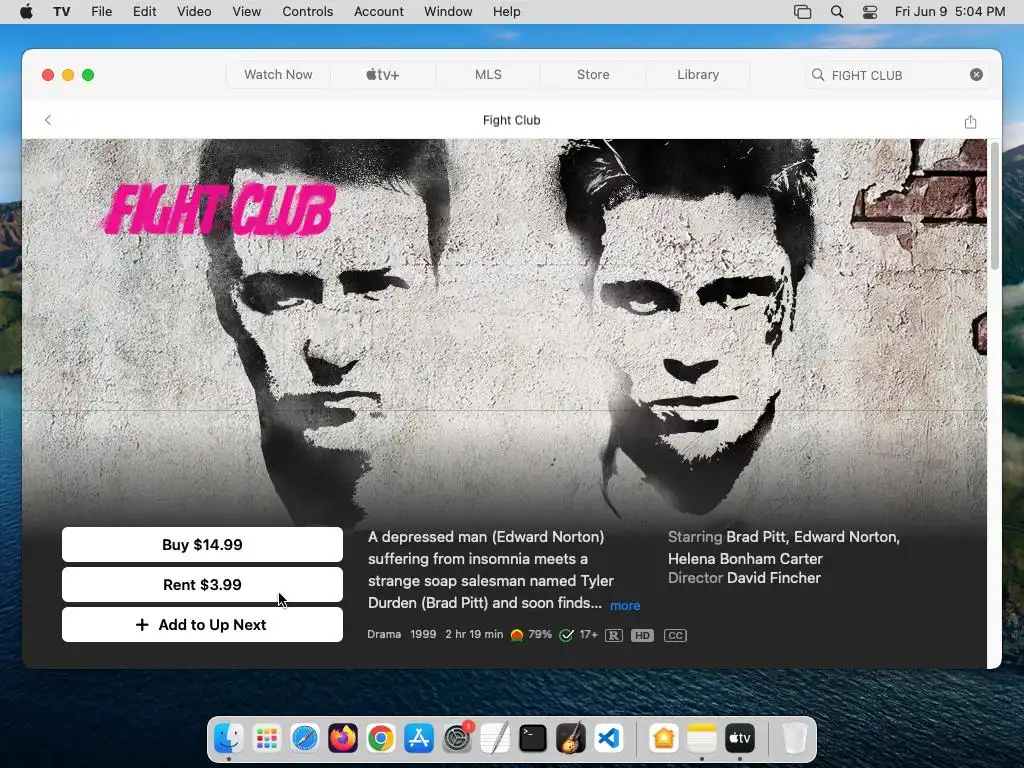Click the Fight Club page title
This screenshot has width=1024, height=768.
(x=511, y=120)
